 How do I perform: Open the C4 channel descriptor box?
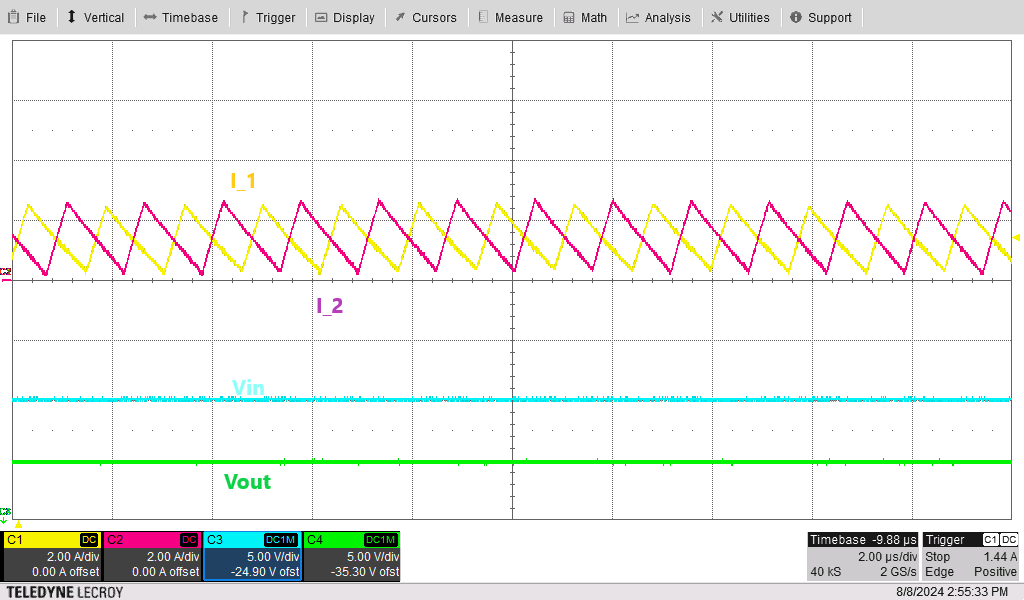[352, 556]
